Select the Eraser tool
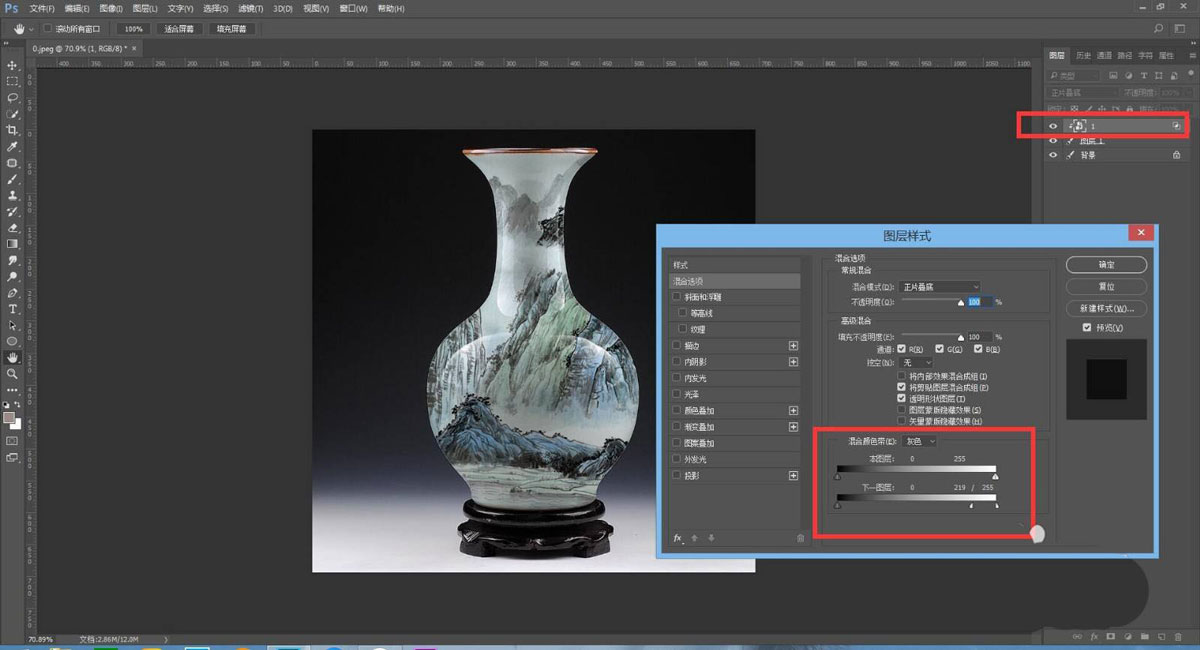 [13, 227]
